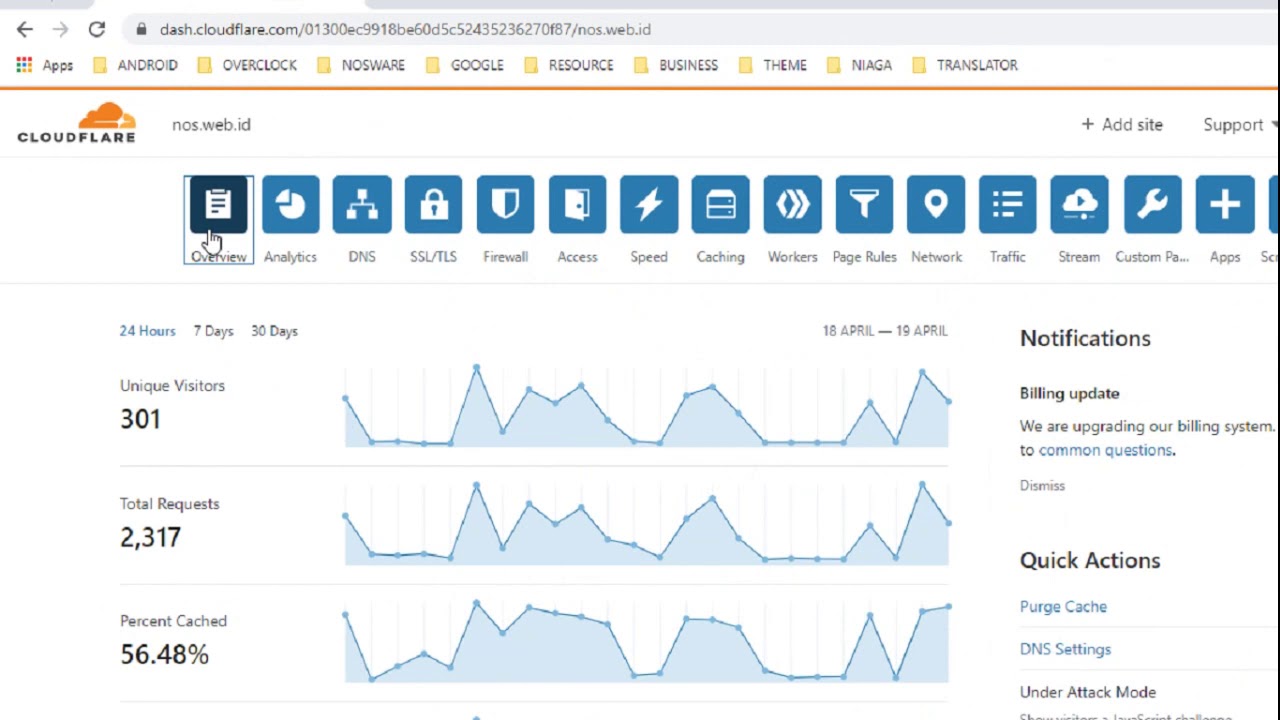
Task: Open the NOSWARE bookmarks folder
Action: tap(361, 65)
